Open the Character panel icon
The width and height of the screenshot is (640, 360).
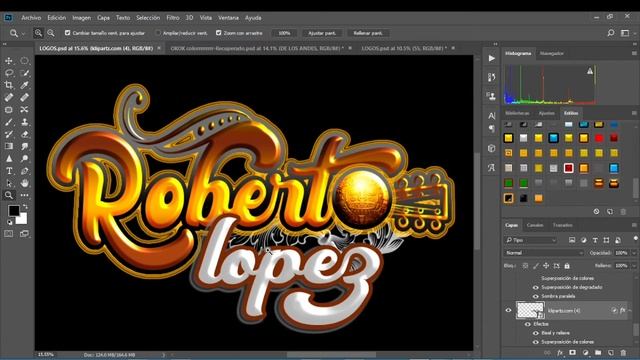click(491, 116)
